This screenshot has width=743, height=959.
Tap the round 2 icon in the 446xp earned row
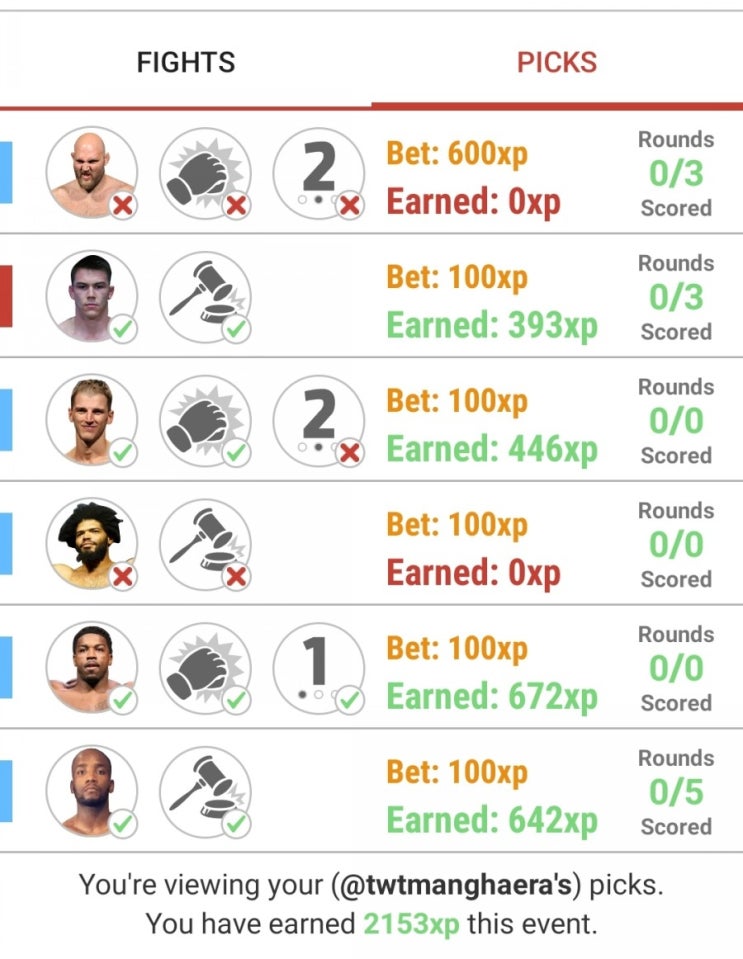[319, 421]
